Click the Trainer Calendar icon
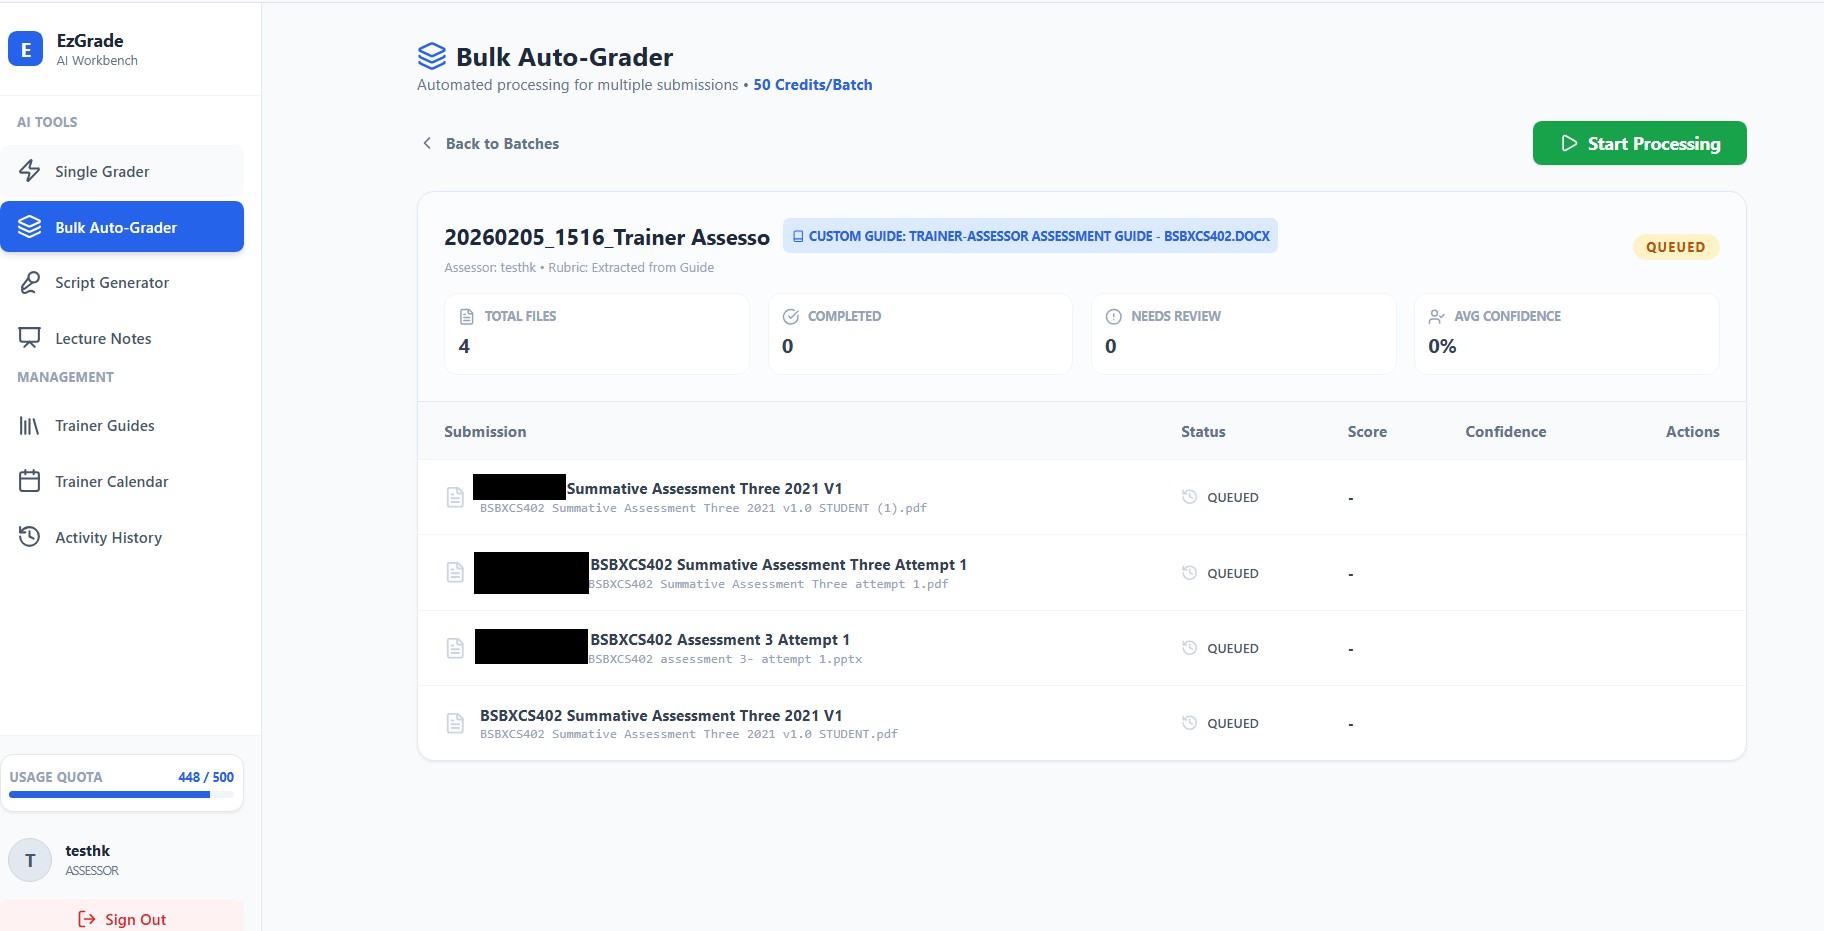 [30, 482]
